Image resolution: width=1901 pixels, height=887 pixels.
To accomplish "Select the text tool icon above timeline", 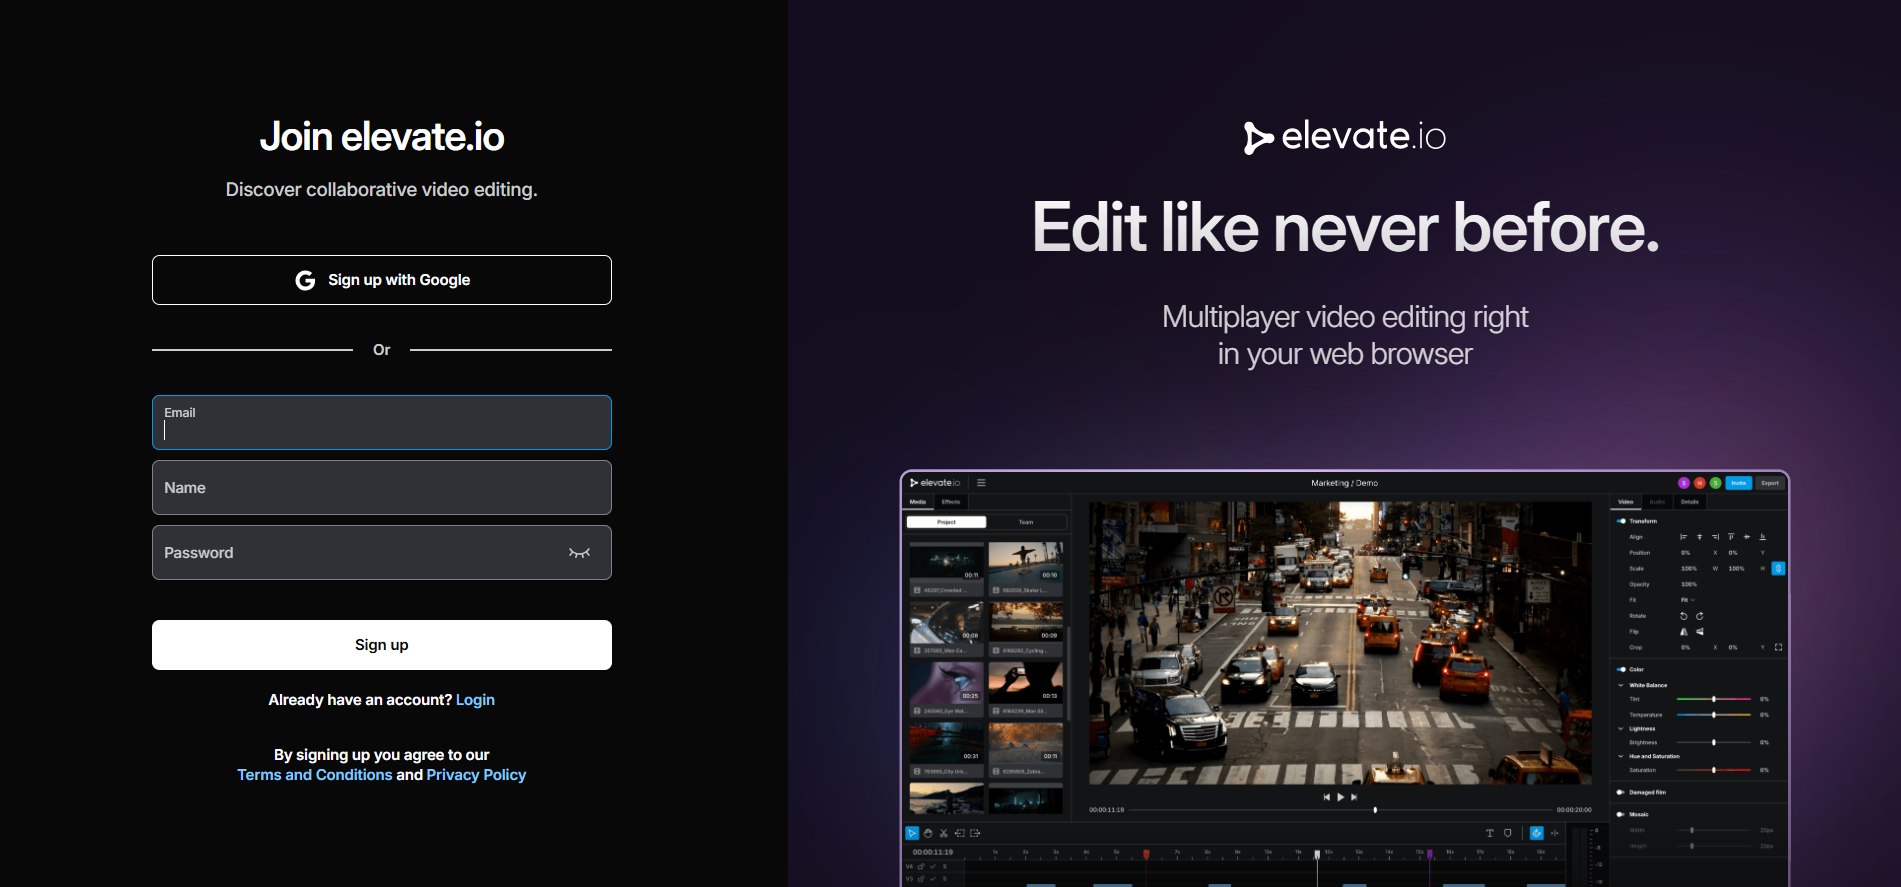I will click(x=1489, y=833).
